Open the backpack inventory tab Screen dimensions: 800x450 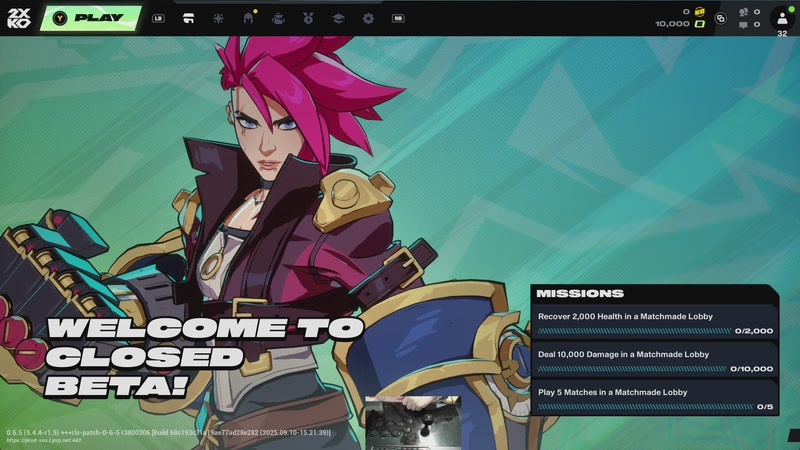tap(278, 18)
